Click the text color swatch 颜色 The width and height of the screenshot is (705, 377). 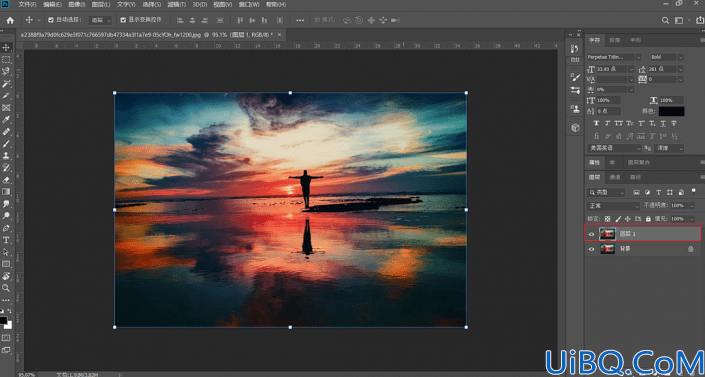(x=672, y=111)
